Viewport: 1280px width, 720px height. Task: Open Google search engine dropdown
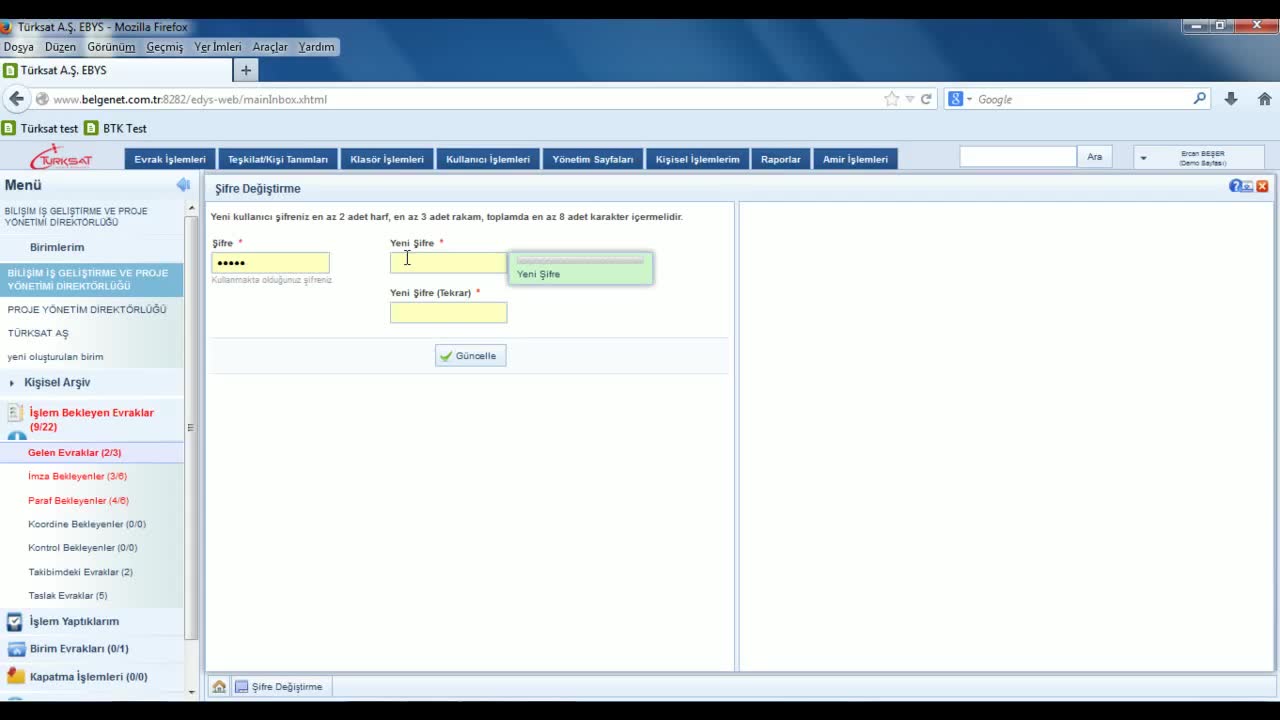tap(960, 99)
